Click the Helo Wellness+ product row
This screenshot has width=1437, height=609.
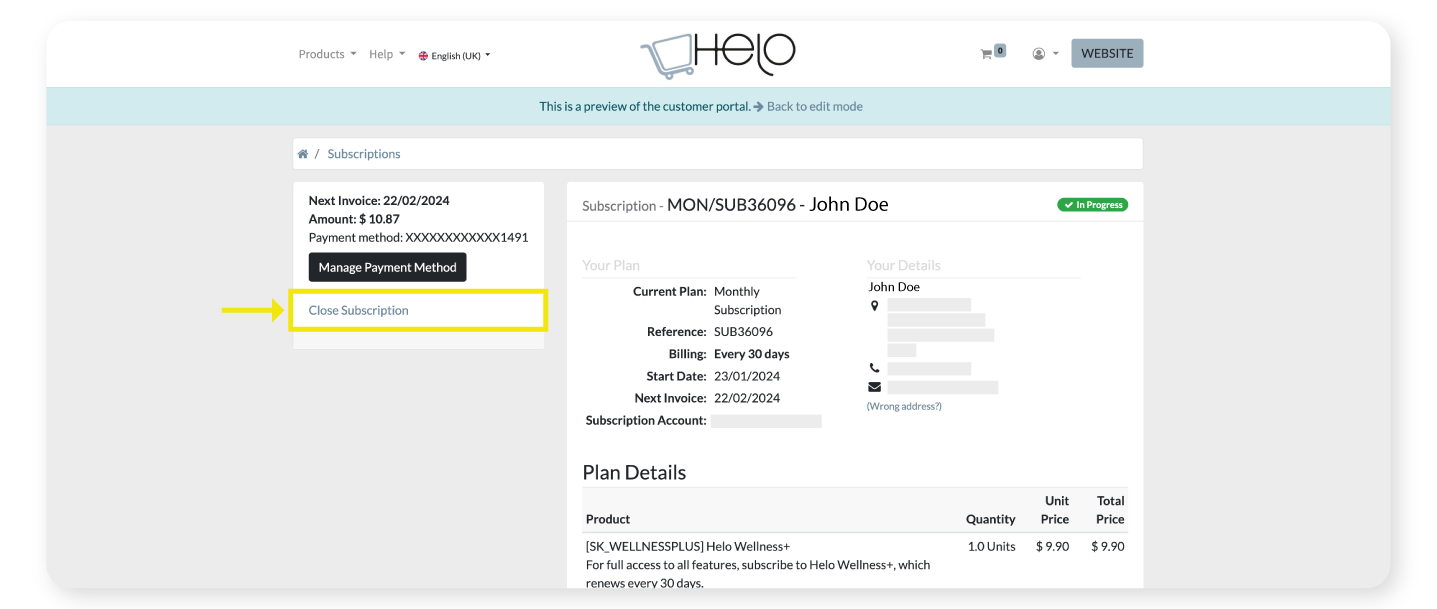click(688, 547)
